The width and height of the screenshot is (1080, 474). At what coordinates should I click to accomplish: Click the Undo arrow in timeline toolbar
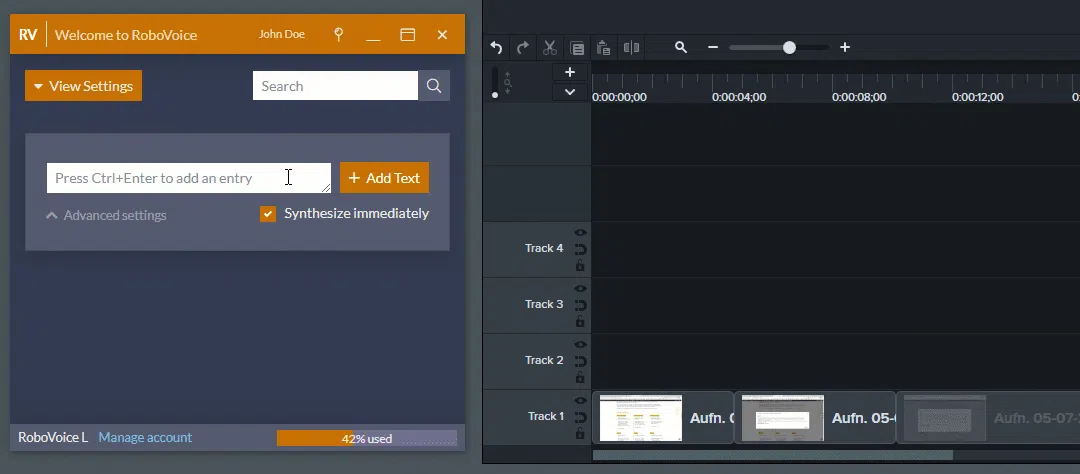click(496, 48)
